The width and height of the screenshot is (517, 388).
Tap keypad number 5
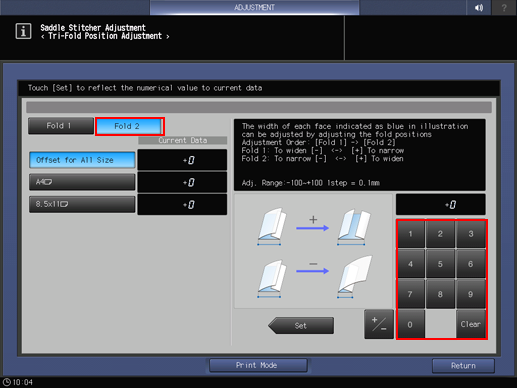440,264
